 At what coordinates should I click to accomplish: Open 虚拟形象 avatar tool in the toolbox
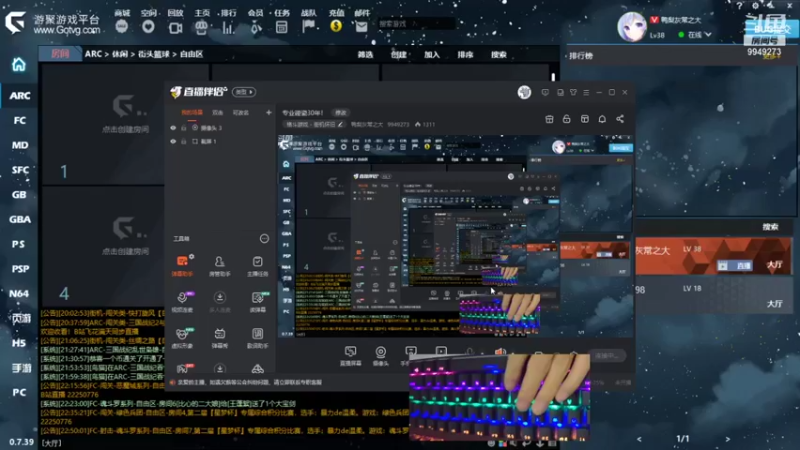coord(182,338)
